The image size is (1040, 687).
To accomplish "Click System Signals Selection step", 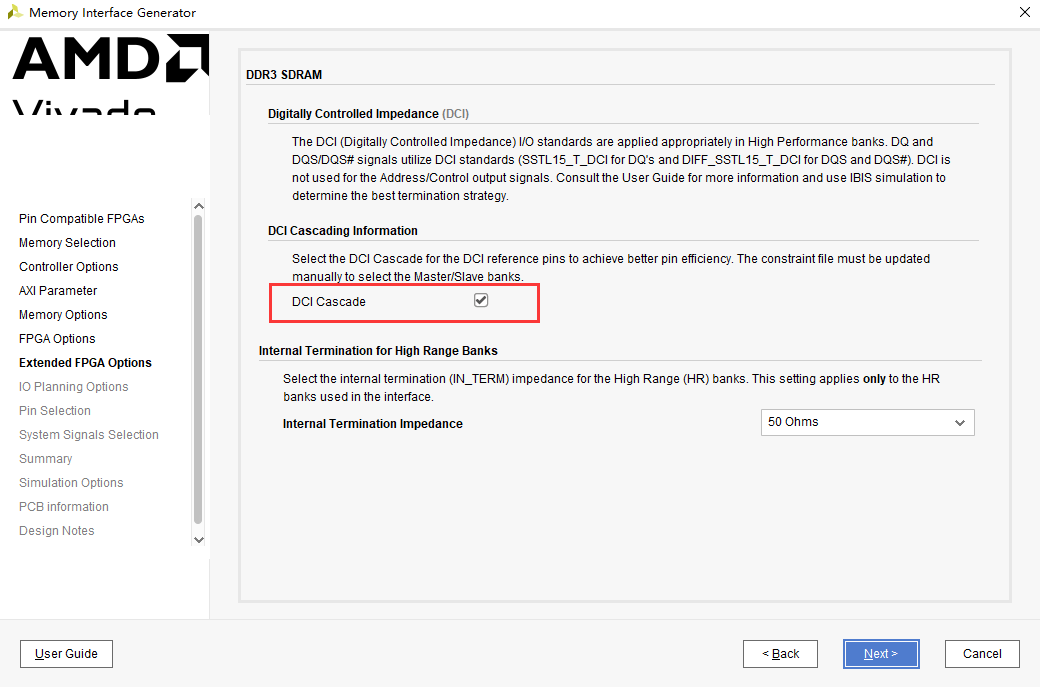I will [89, 434].
